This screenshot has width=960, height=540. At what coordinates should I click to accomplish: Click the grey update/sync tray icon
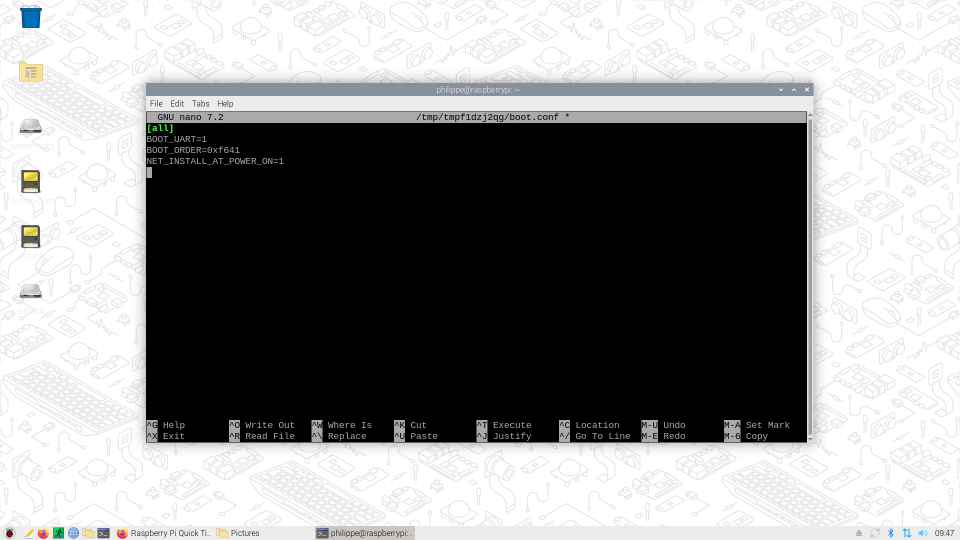pyautogui.click(x=875, y=533)
